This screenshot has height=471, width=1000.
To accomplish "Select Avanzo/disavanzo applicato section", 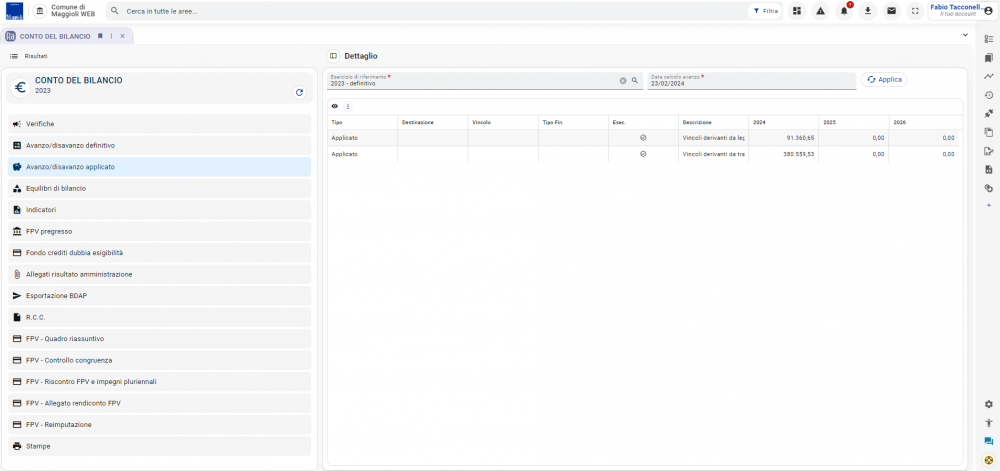I will click(159, 167).
